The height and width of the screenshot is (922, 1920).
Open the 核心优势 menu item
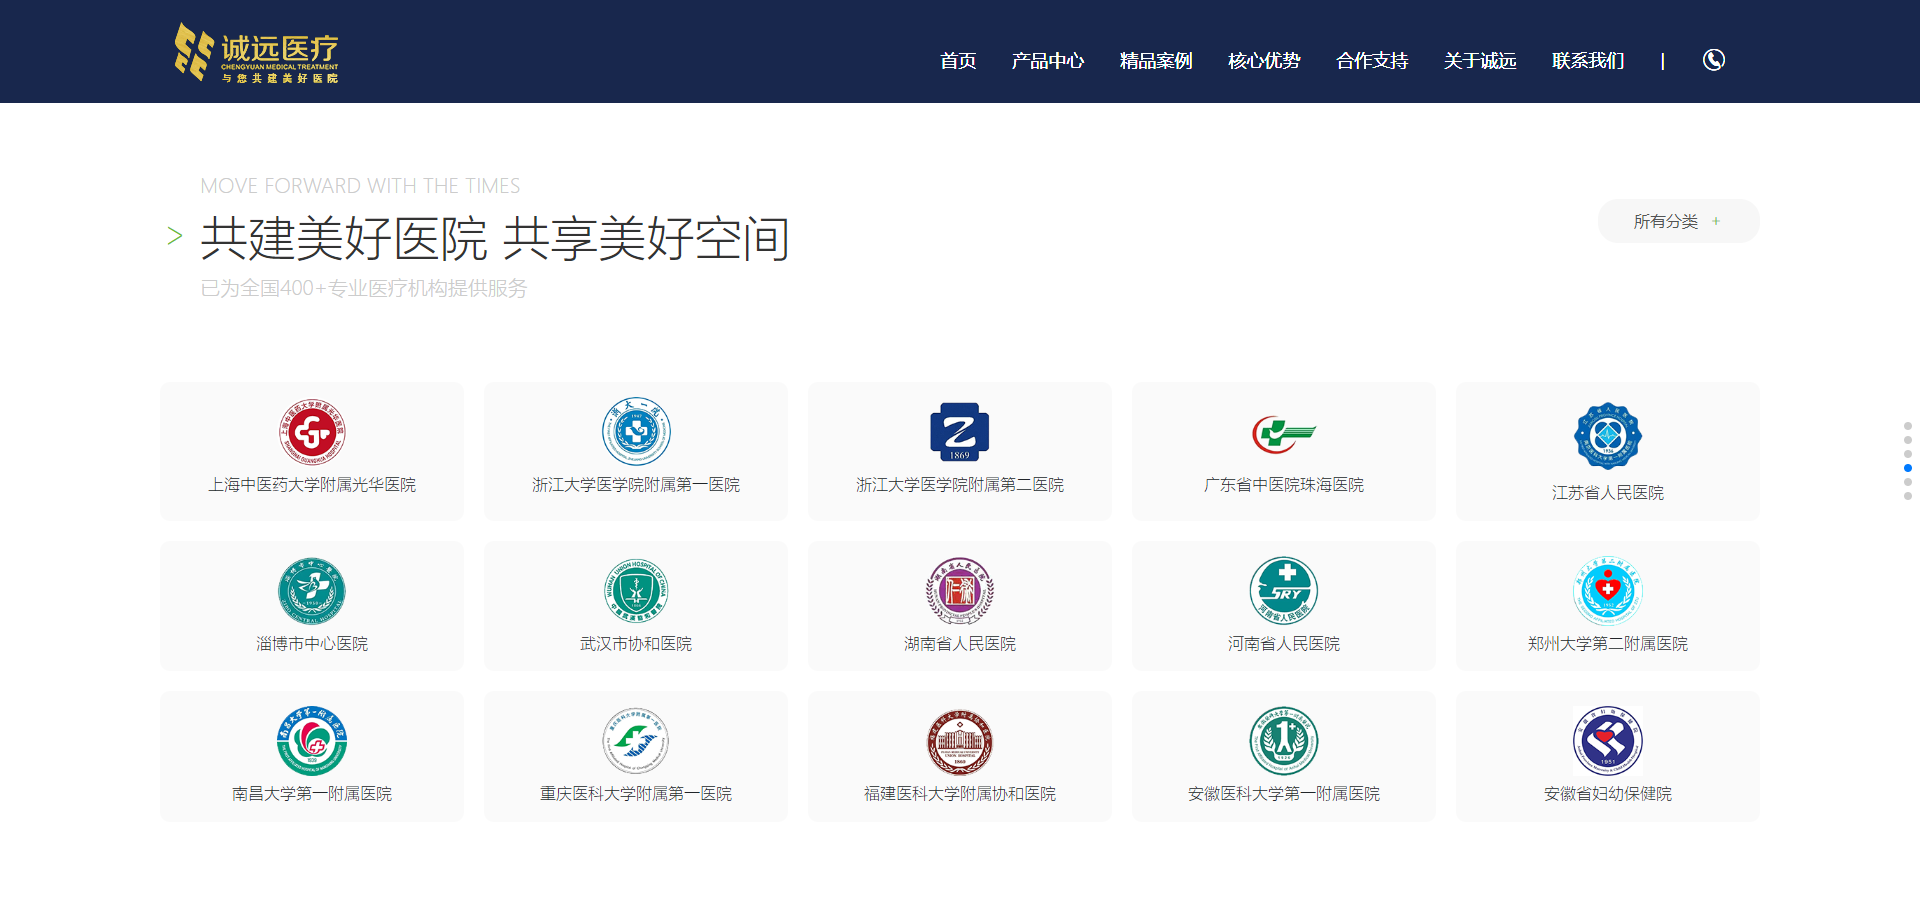(x=1263, y=61)
